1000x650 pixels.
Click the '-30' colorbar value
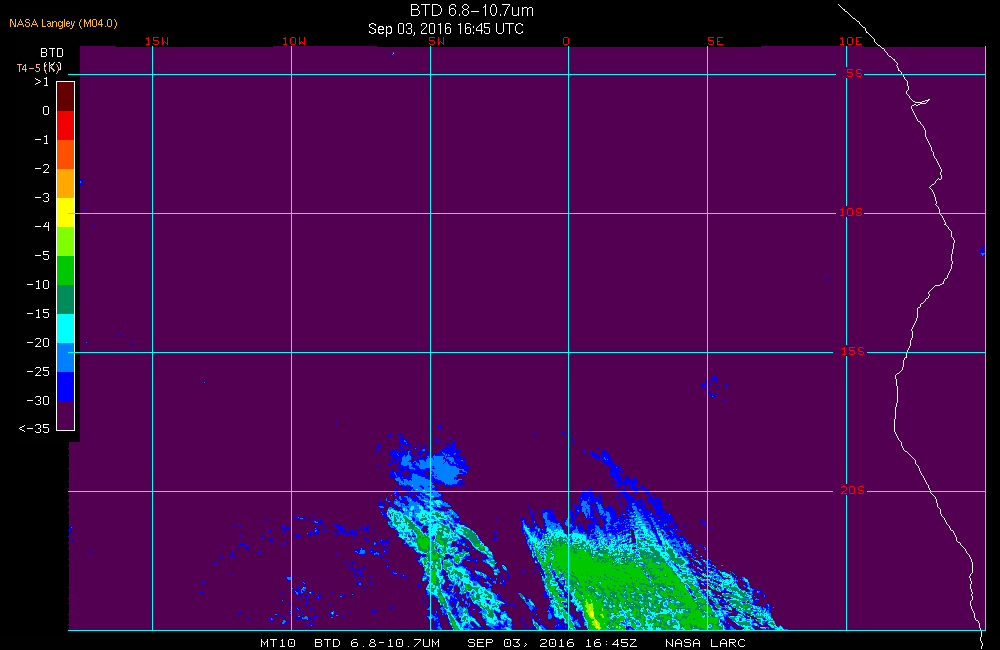tap(38, 401)
